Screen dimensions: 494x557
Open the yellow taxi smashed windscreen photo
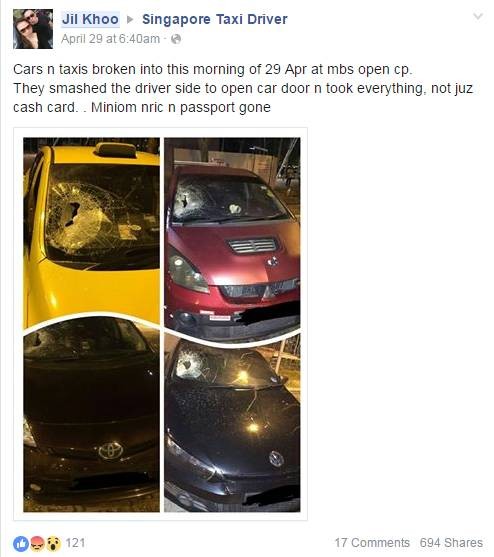click(92, 231)
